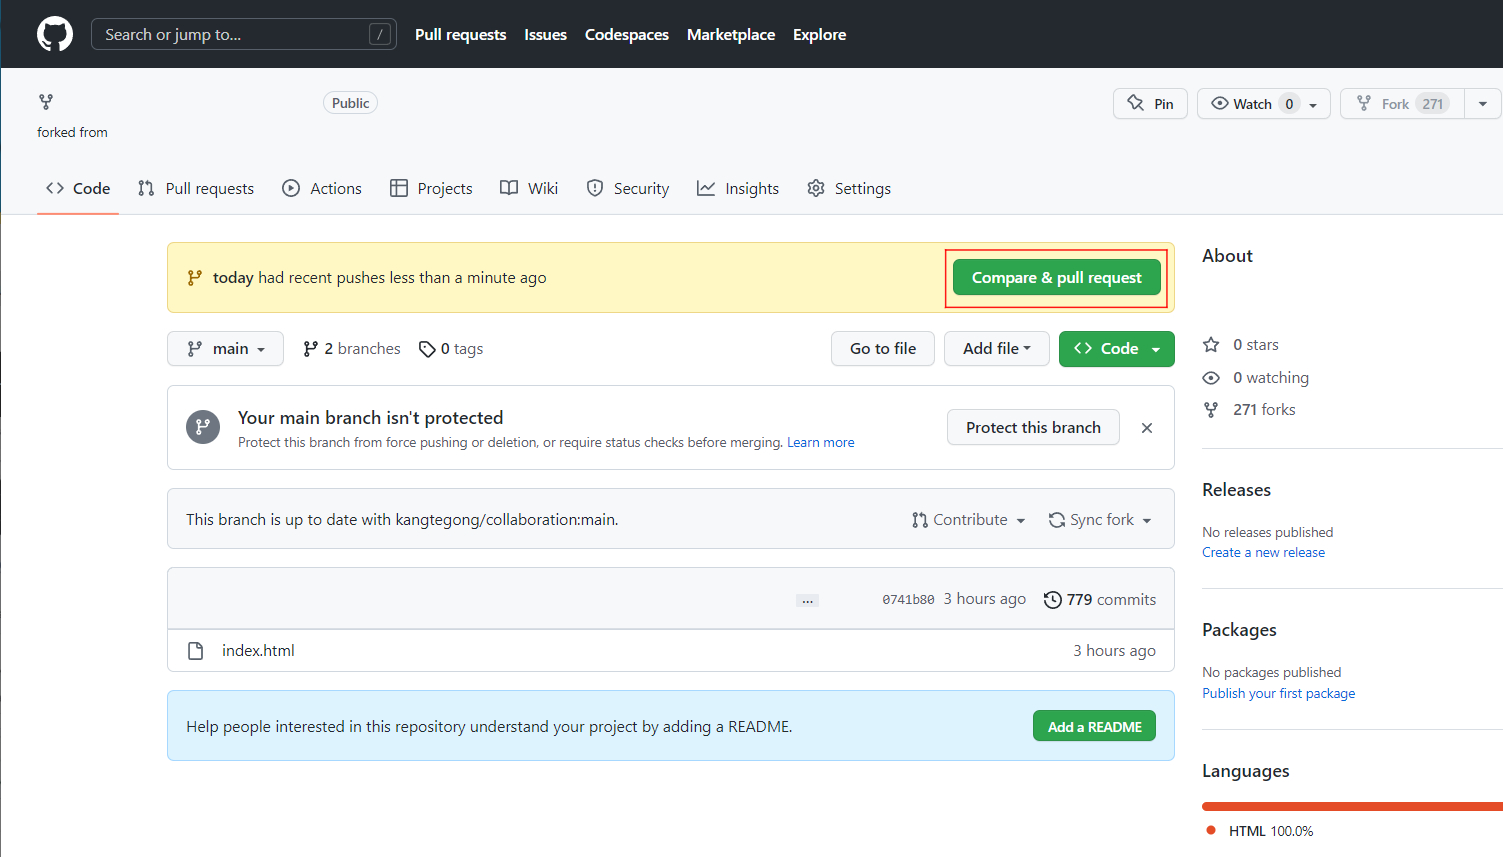
Task: Click the Releases heading
Action: [x=1236, y=490]
